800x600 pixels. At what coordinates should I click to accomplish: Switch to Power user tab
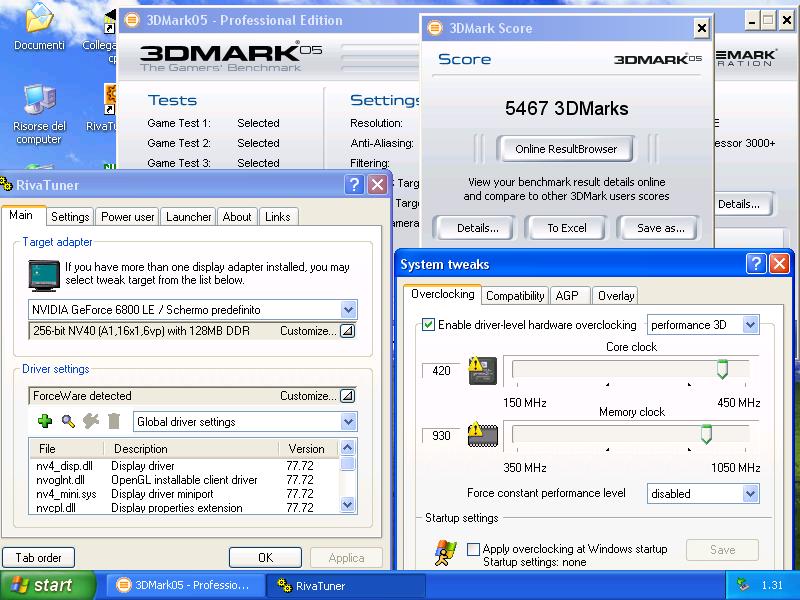pyautogui.click(x=128, y=217)
